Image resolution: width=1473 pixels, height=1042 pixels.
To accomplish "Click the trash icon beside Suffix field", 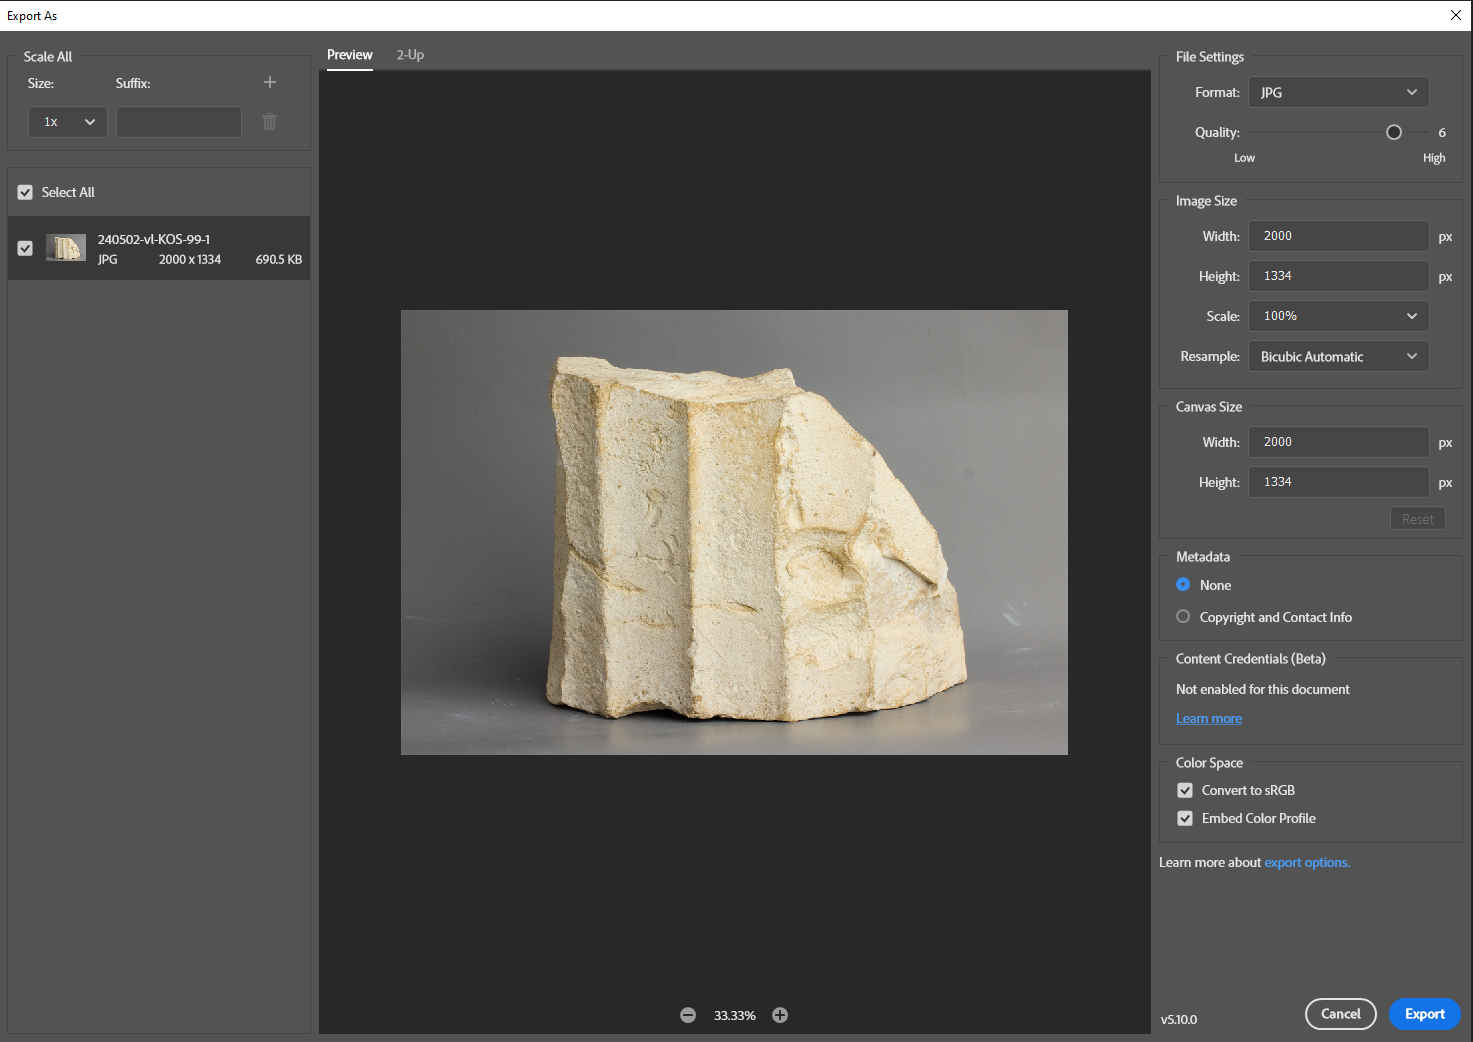I will click(269, 122).
